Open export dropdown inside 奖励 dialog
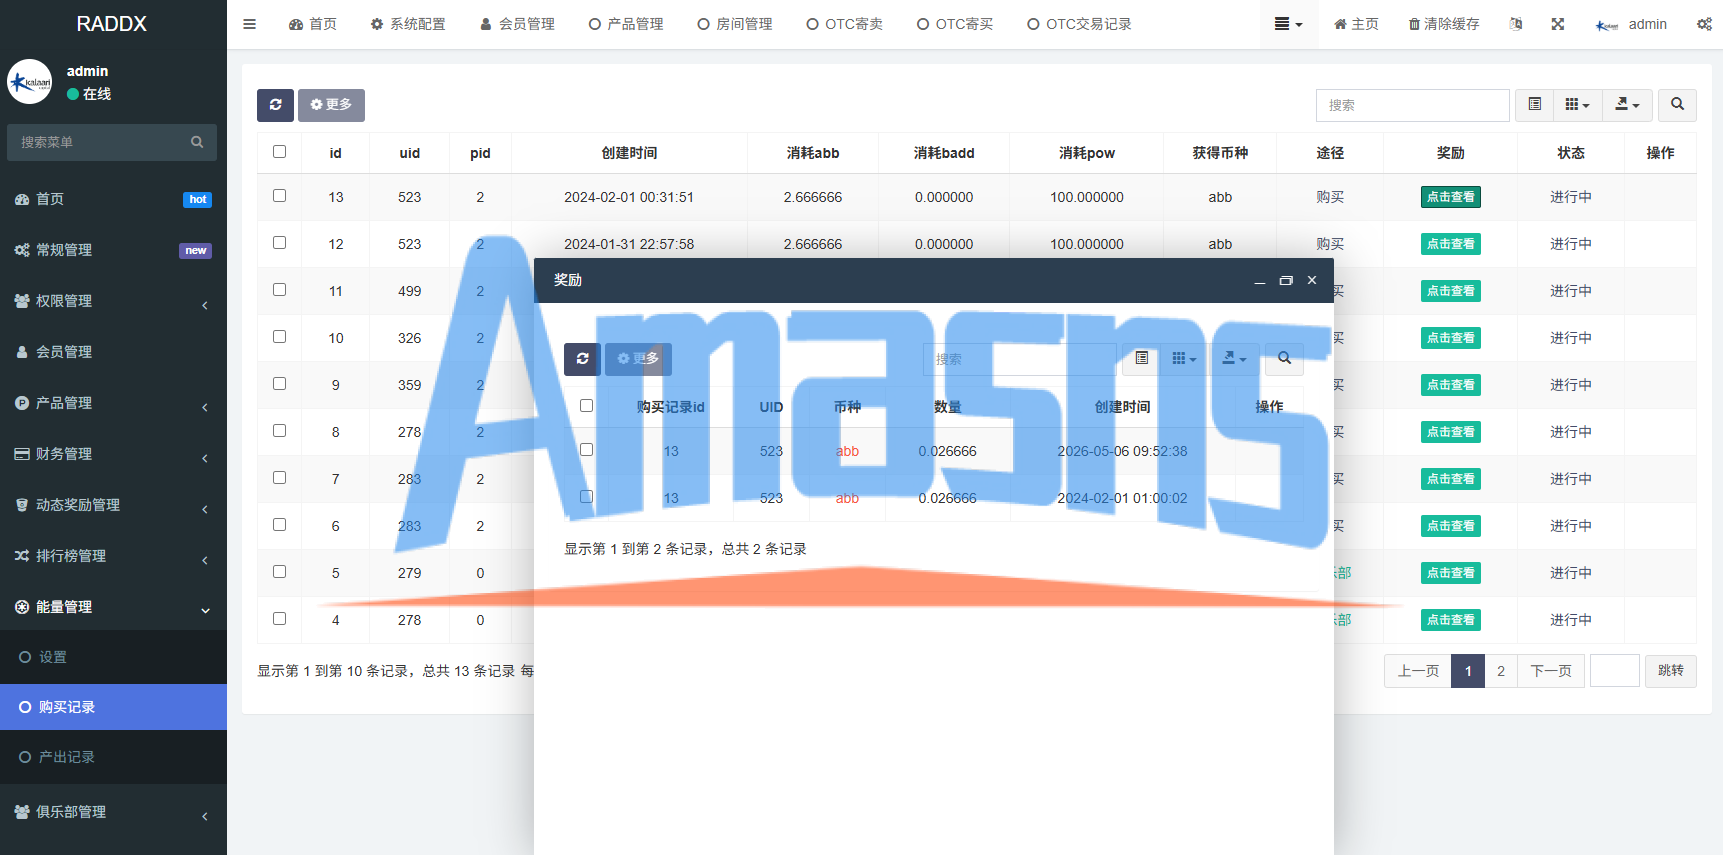 [1234, 359]
